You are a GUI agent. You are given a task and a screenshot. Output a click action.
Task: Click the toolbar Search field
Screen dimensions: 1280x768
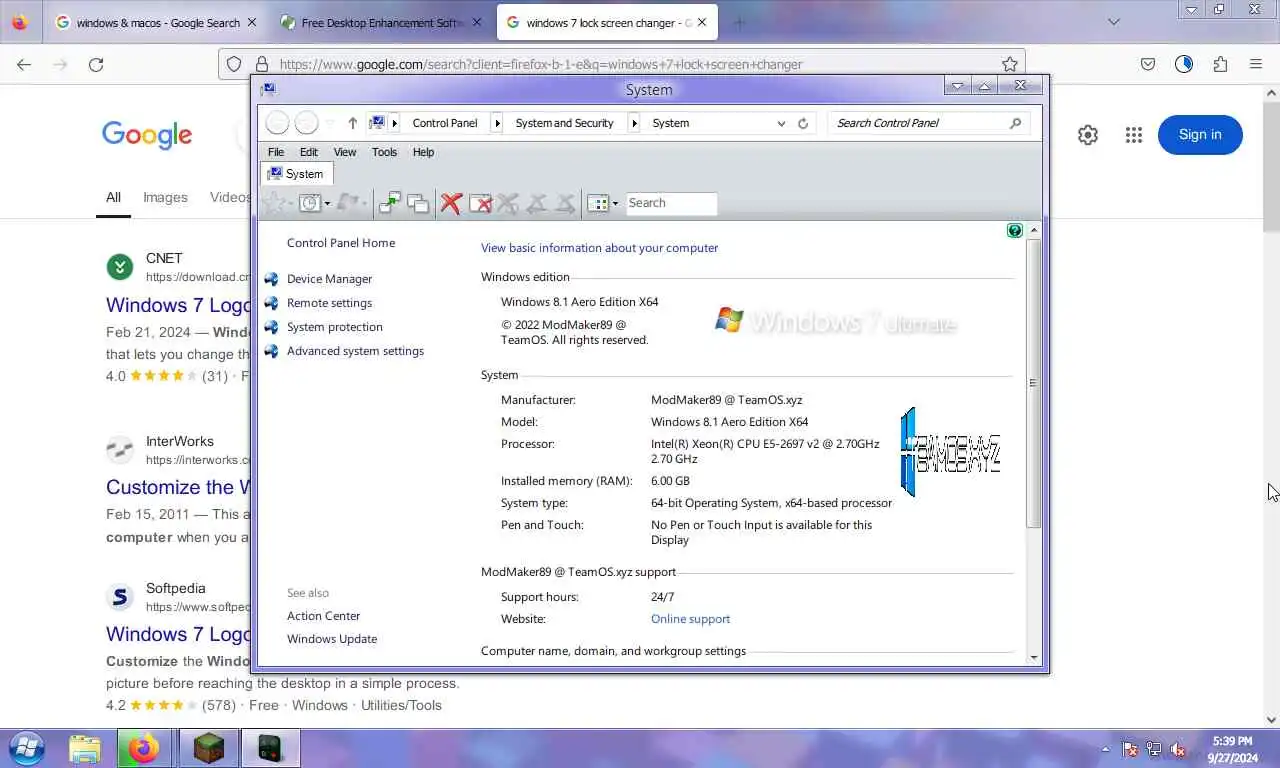coord(671,203)
